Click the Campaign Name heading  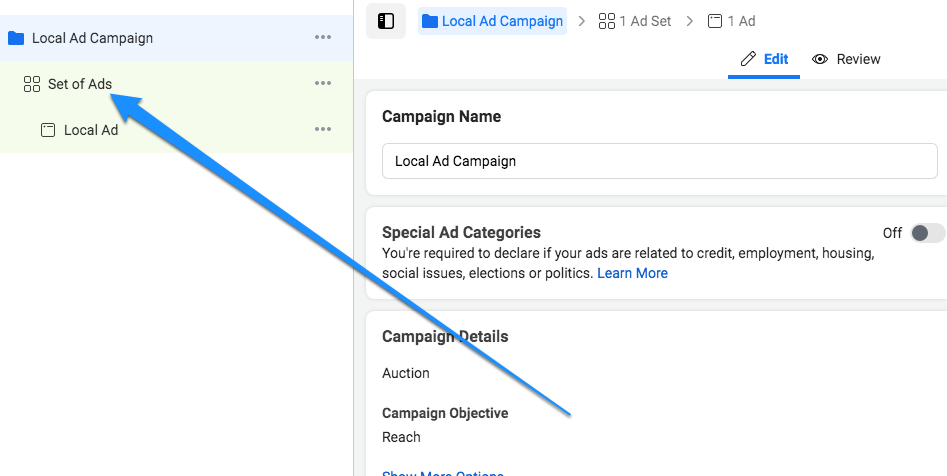point(441,116)
